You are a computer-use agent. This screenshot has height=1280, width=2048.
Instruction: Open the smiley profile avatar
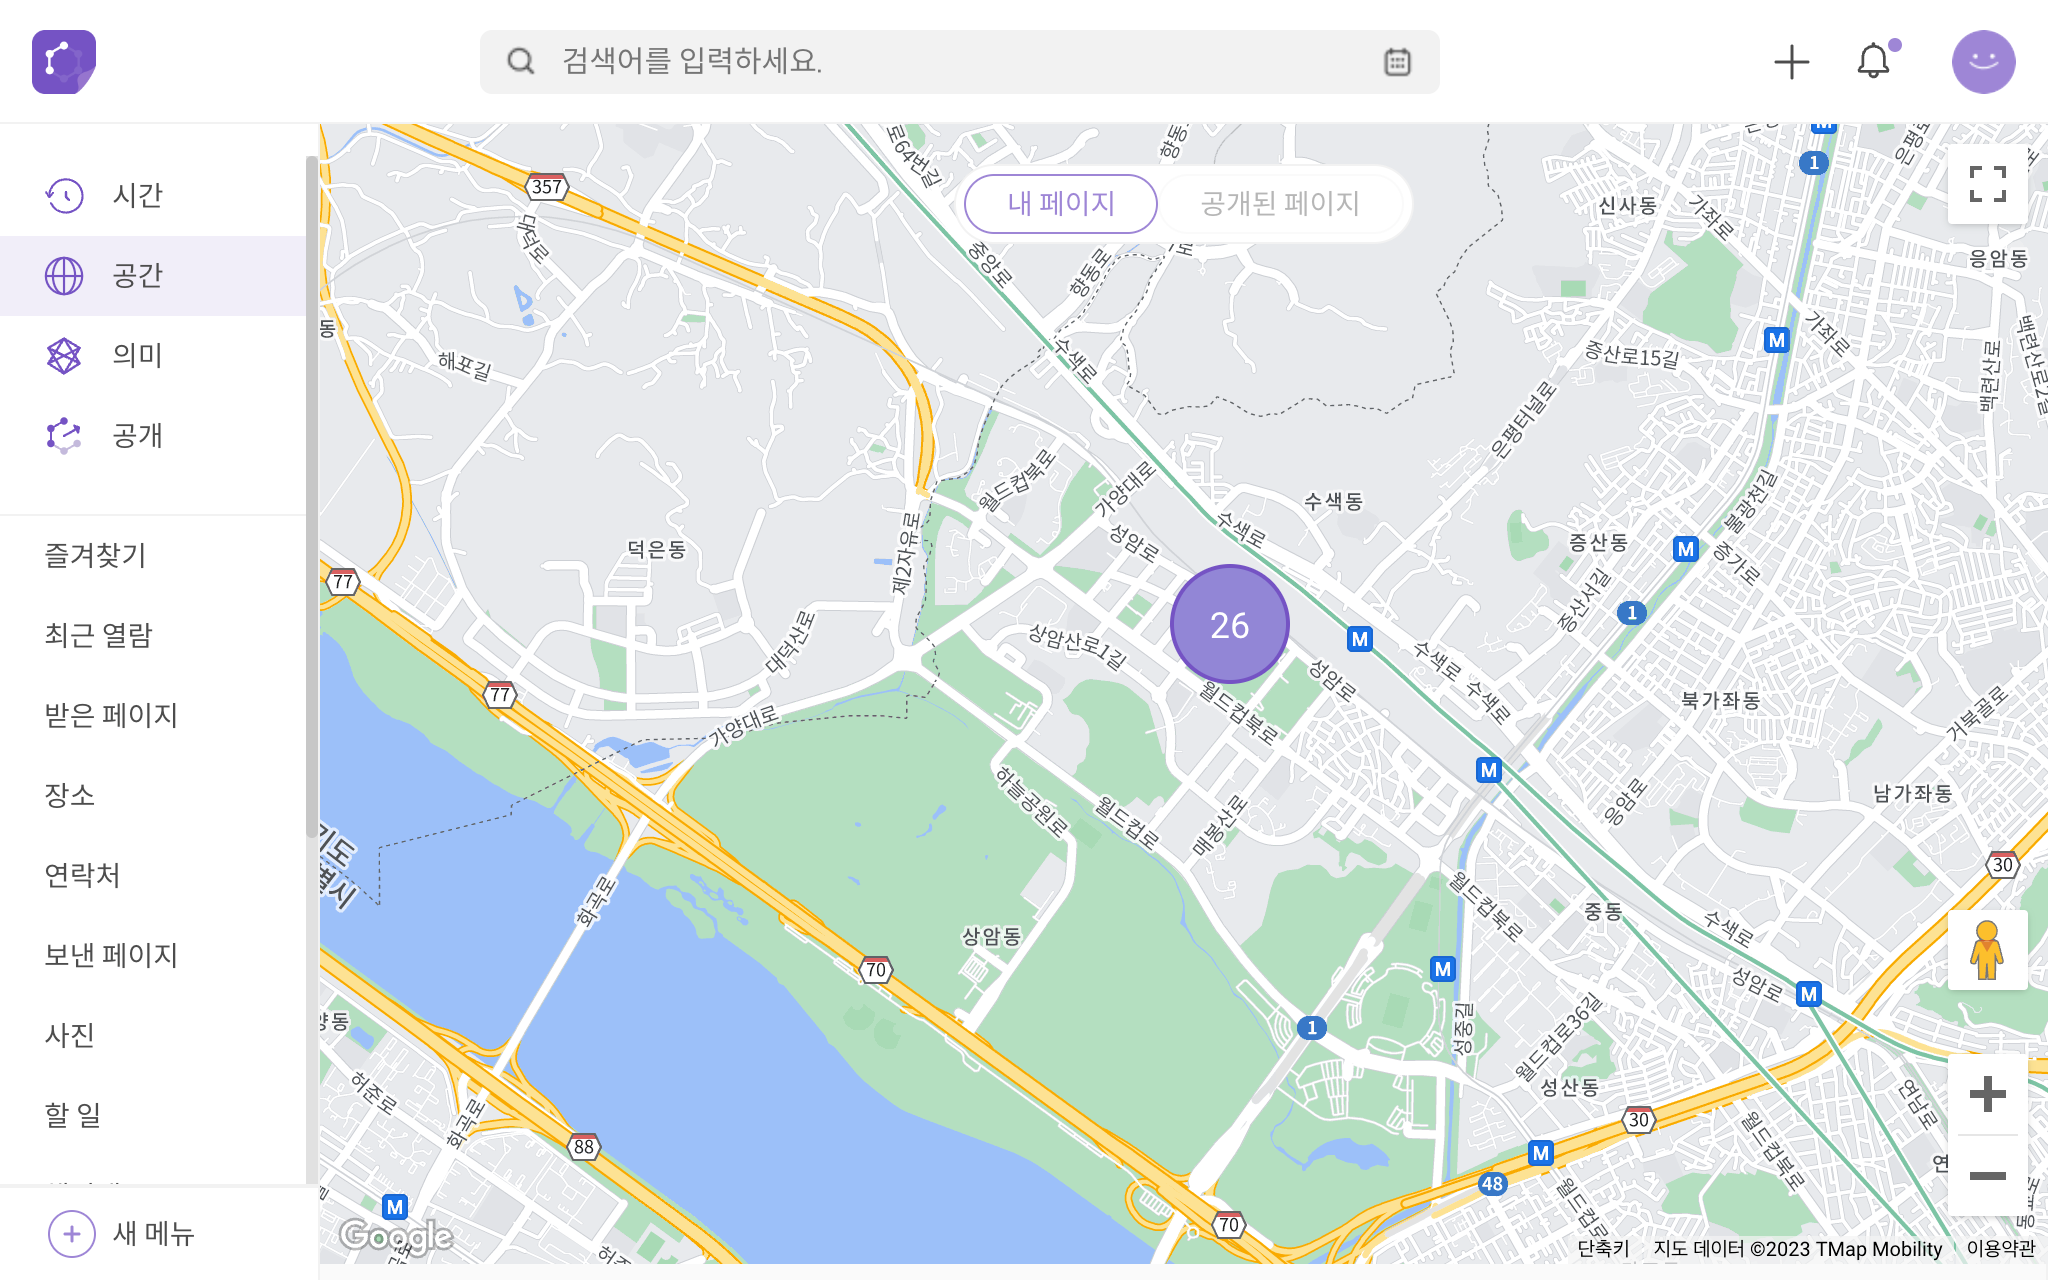[1983, 62]
